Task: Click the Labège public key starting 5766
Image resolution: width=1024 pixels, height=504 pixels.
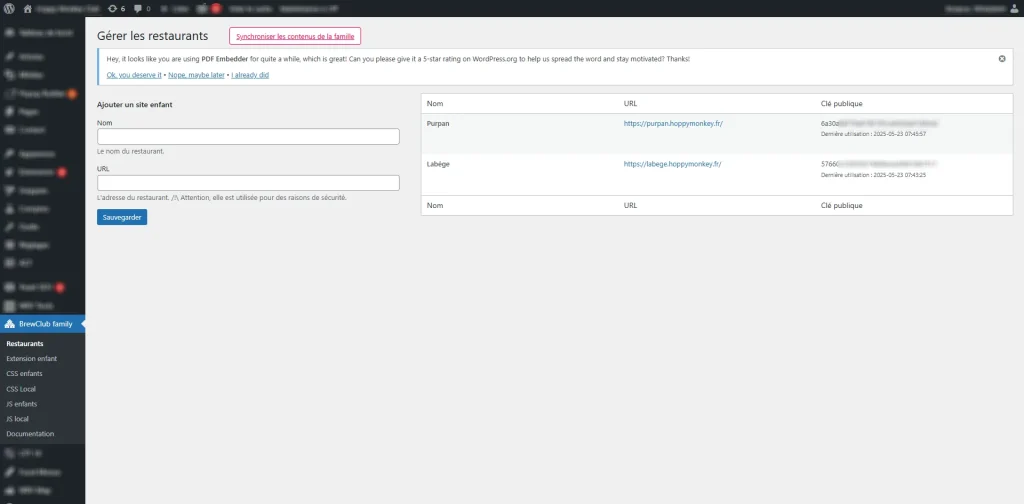Action: (880, 165)
